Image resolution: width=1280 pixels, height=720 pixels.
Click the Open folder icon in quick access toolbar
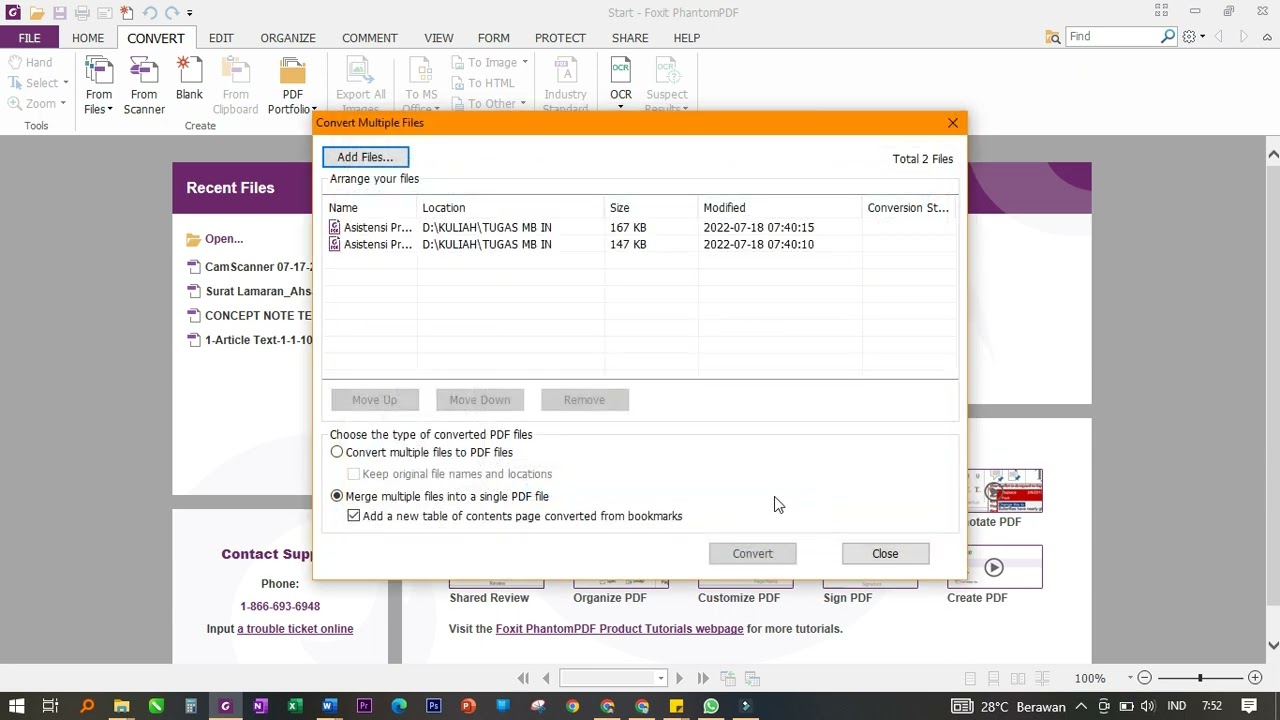pos(37,13)
